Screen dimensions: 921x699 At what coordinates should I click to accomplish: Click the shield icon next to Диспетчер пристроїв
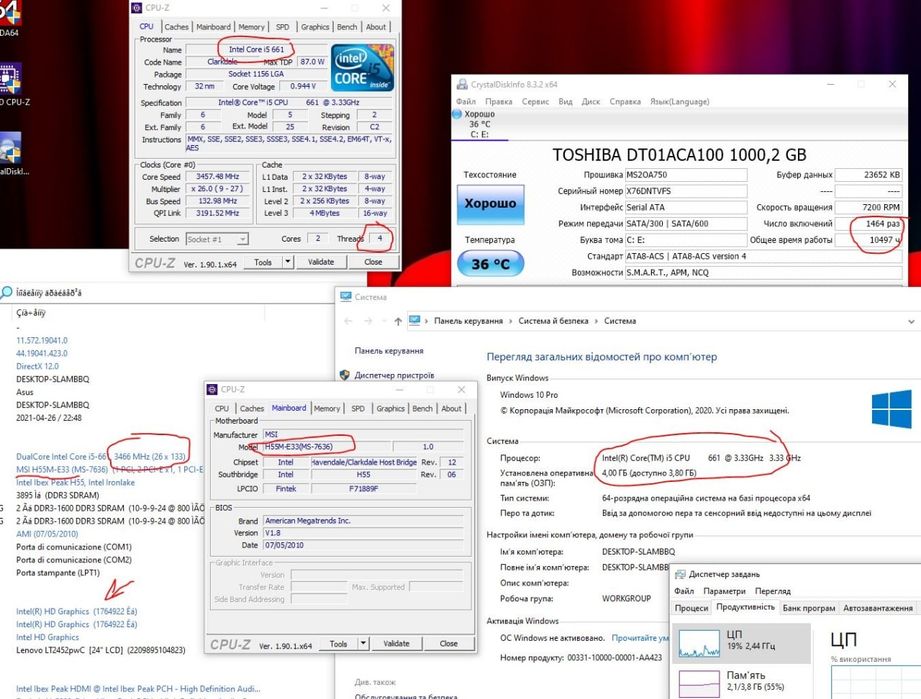click(345, 375)
